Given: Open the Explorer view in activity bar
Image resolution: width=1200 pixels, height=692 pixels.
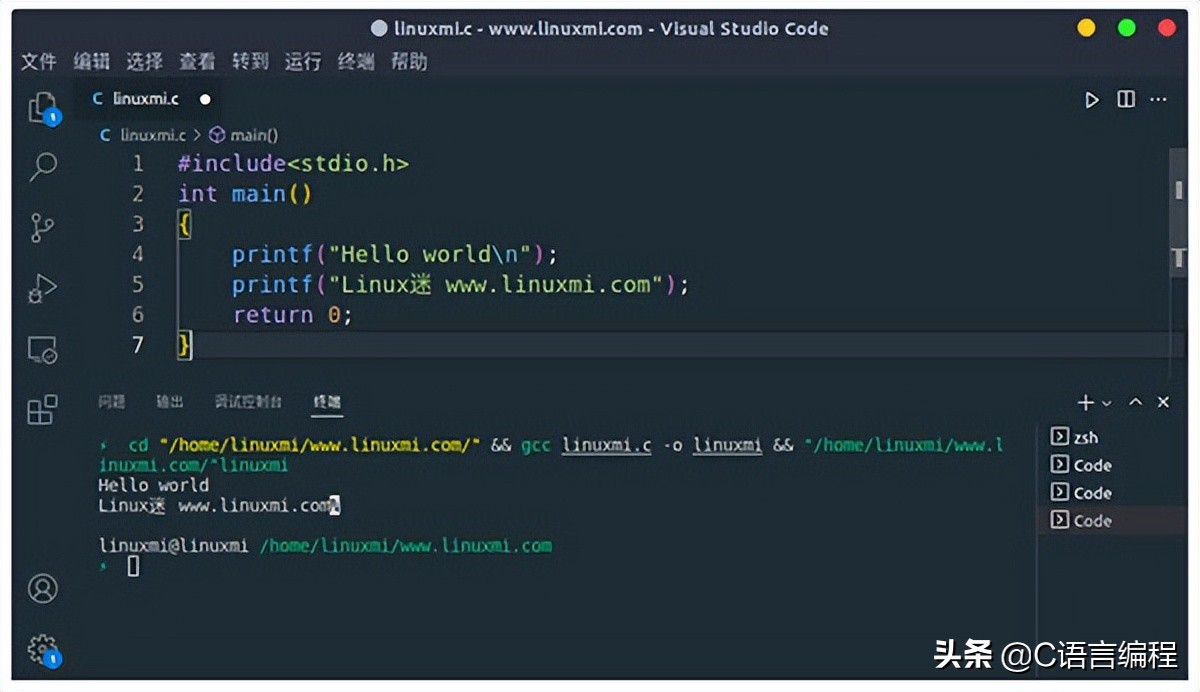Looking at the screenshot, I should tap(43, 108).
